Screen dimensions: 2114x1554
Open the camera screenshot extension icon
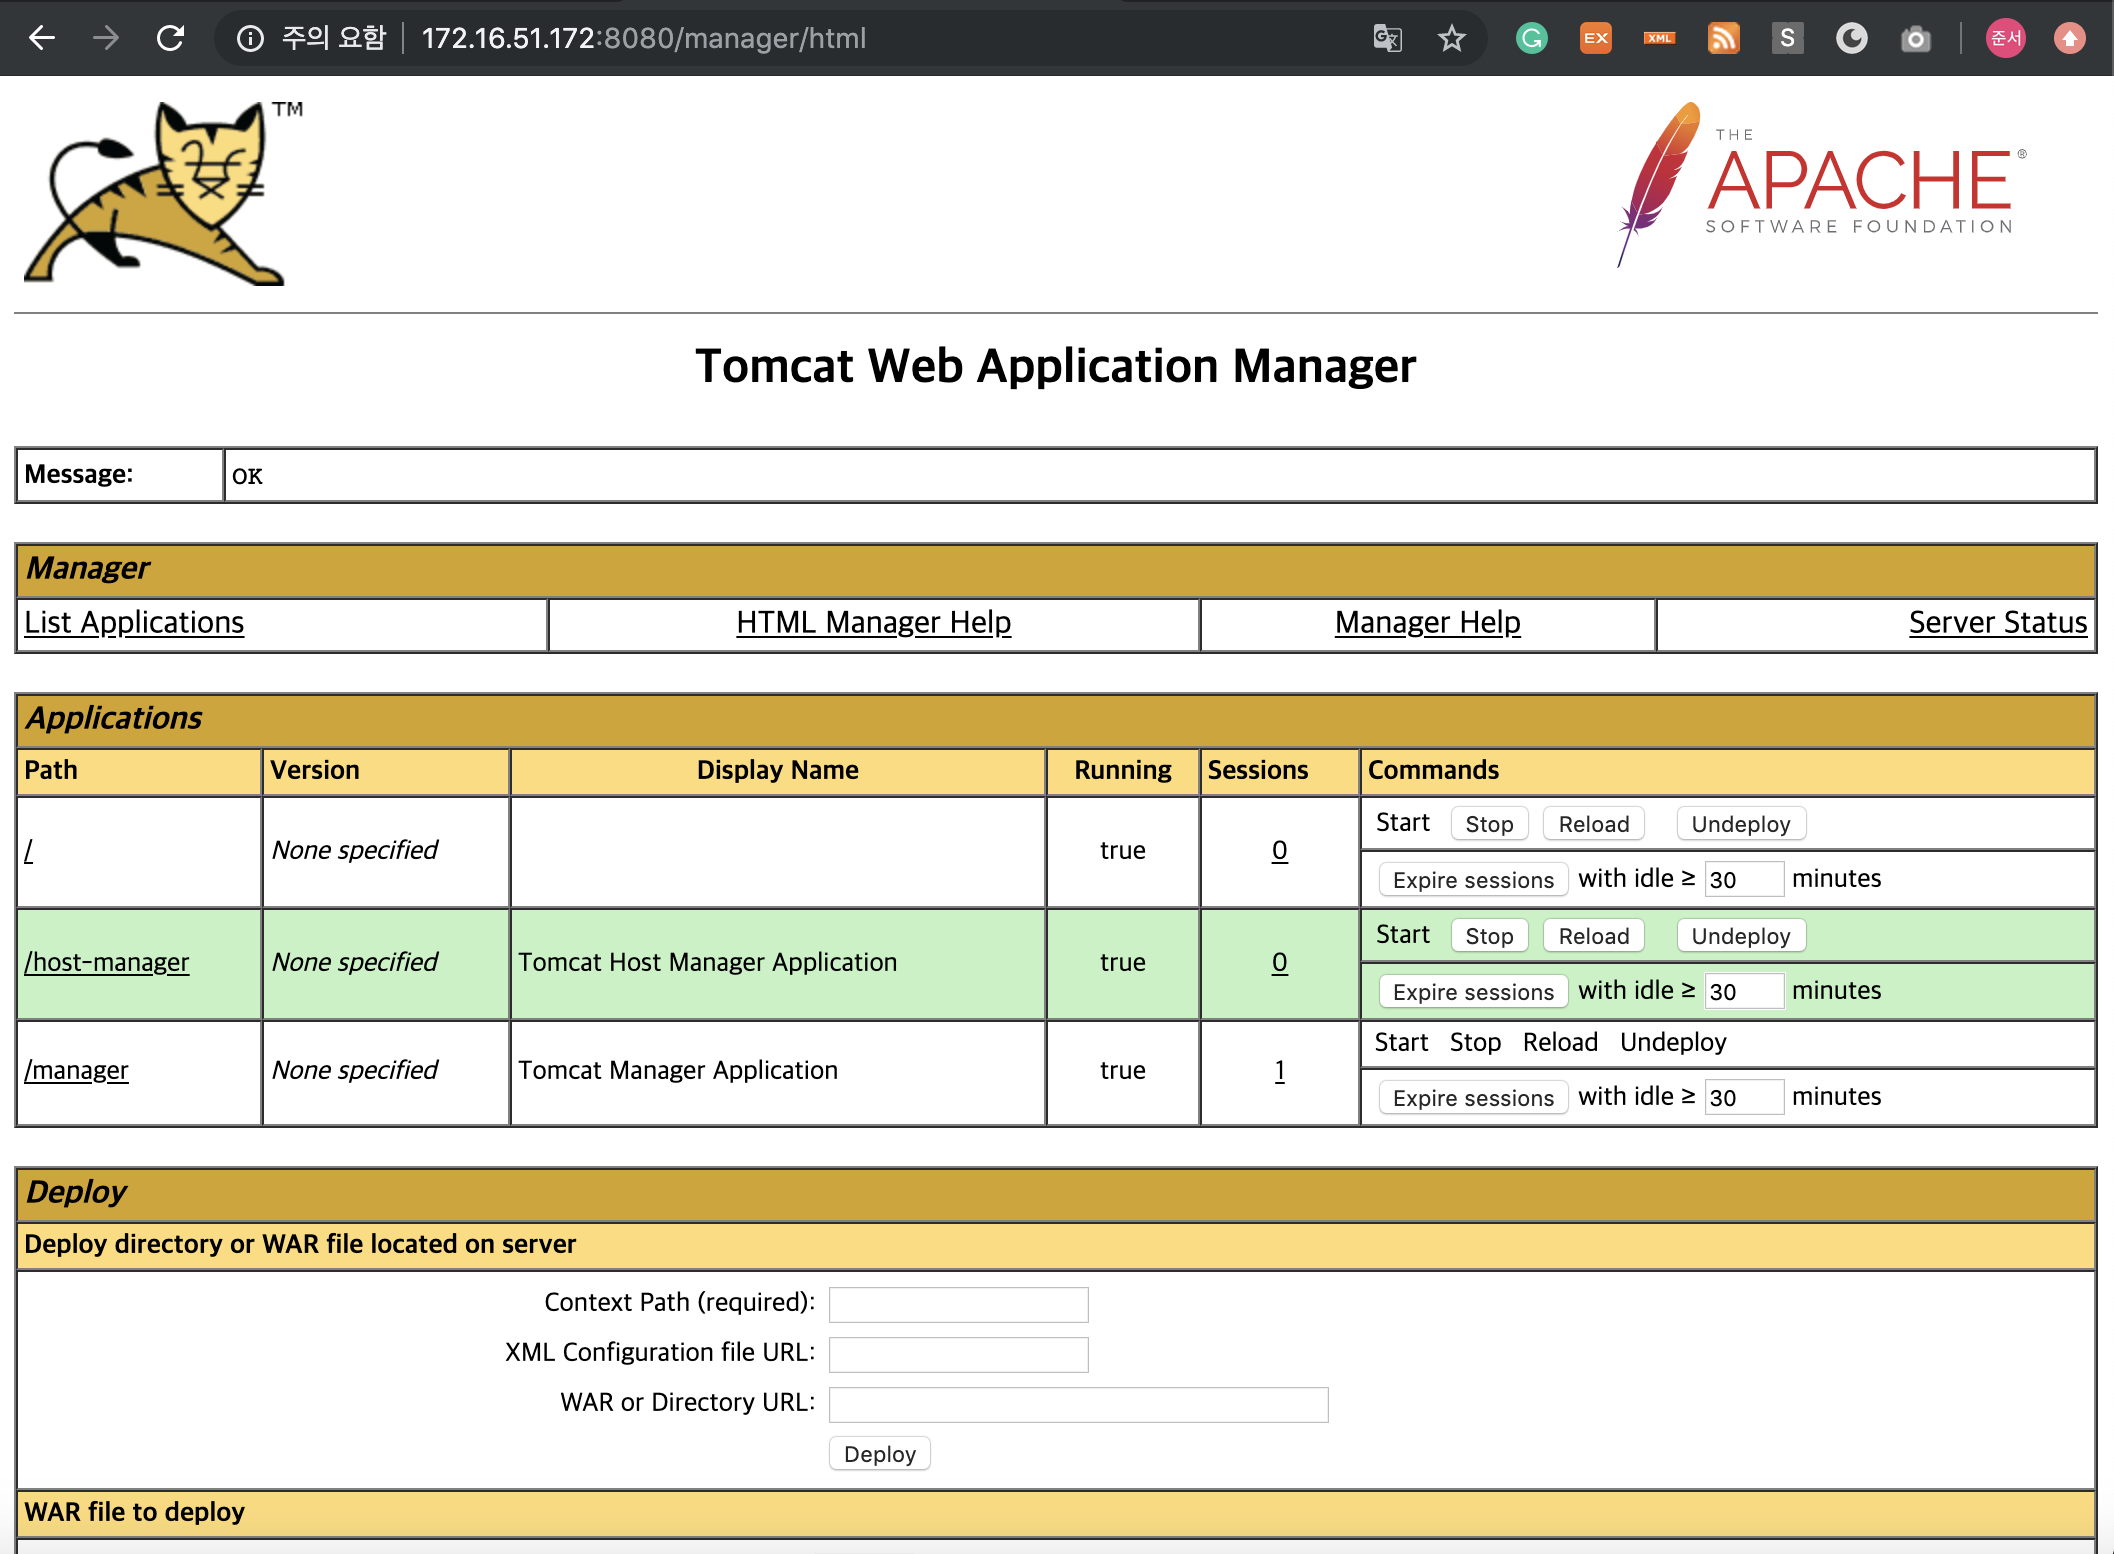pyautogui.click(x=1916, y=38)
